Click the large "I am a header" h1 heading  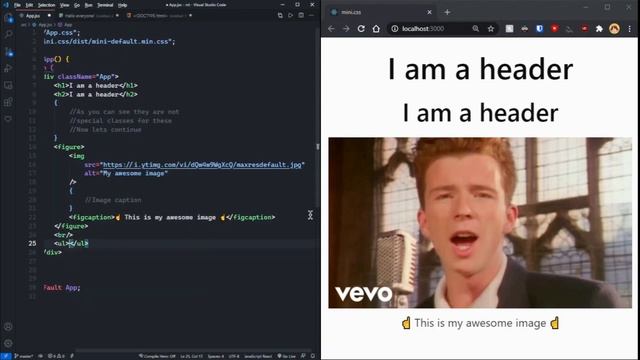480,69
